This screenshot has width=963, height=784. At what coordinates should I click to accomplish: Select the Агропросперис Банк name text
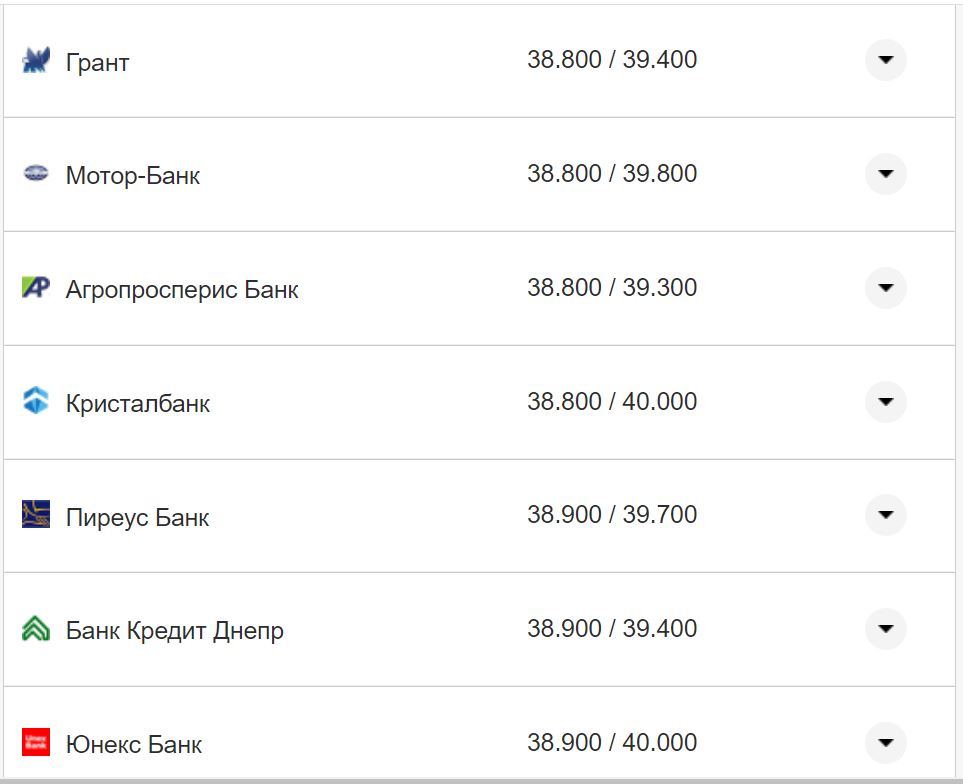click(x=182, y=290)
